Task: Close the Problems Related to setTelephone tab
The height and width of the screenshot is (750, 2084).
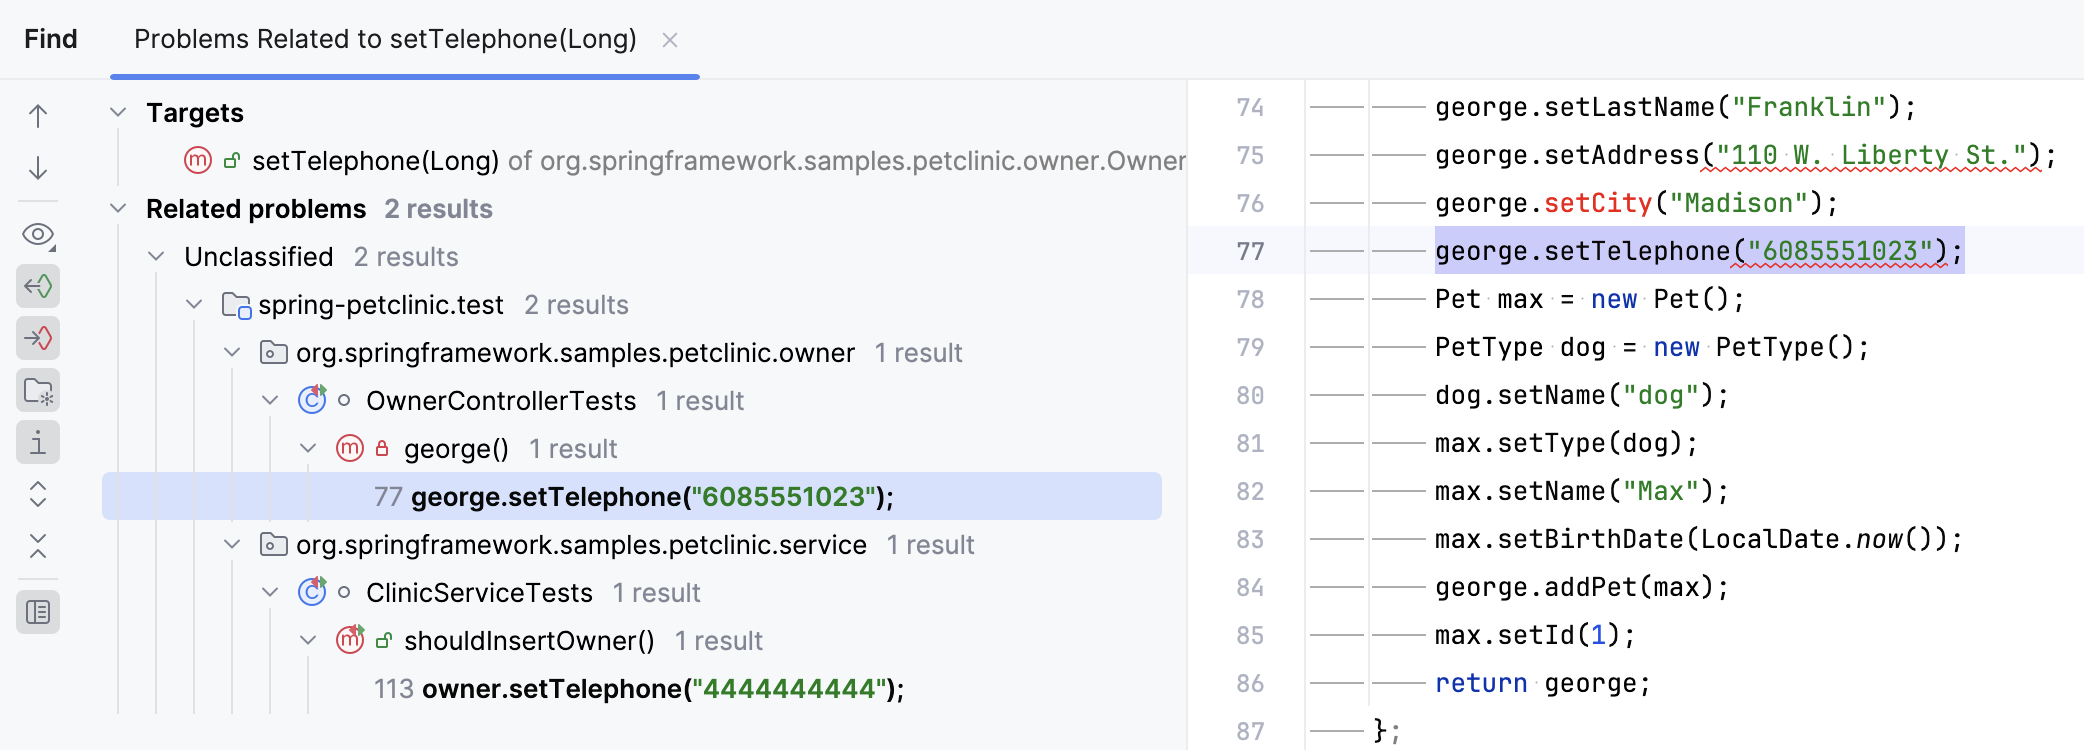Action: (670, 40)
